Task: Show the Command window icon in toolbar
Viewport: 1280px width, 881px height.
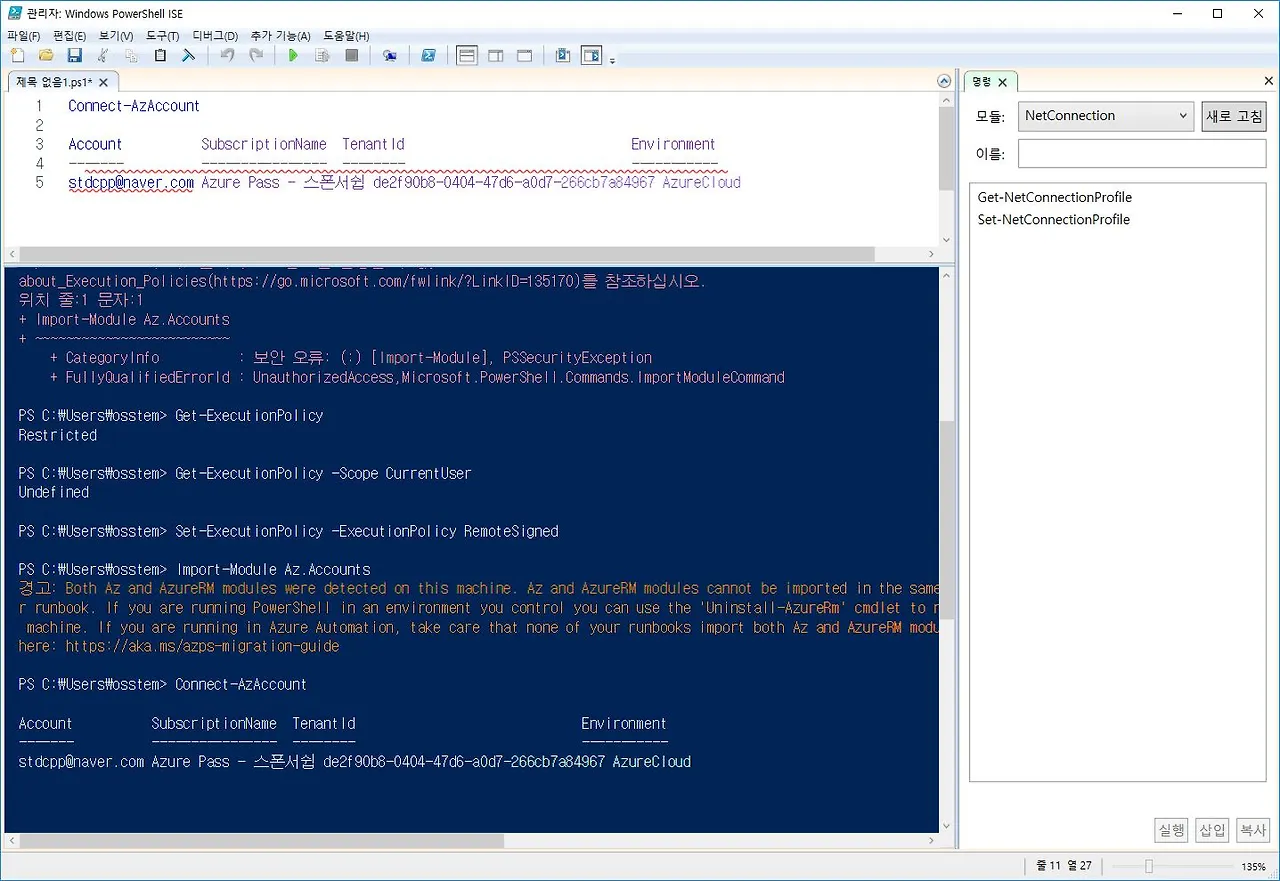Action: tap(563, 56)
